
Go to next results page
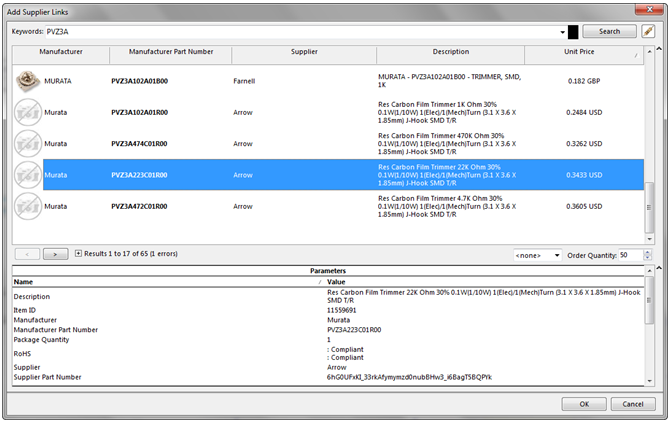click(x=55, y=254)
